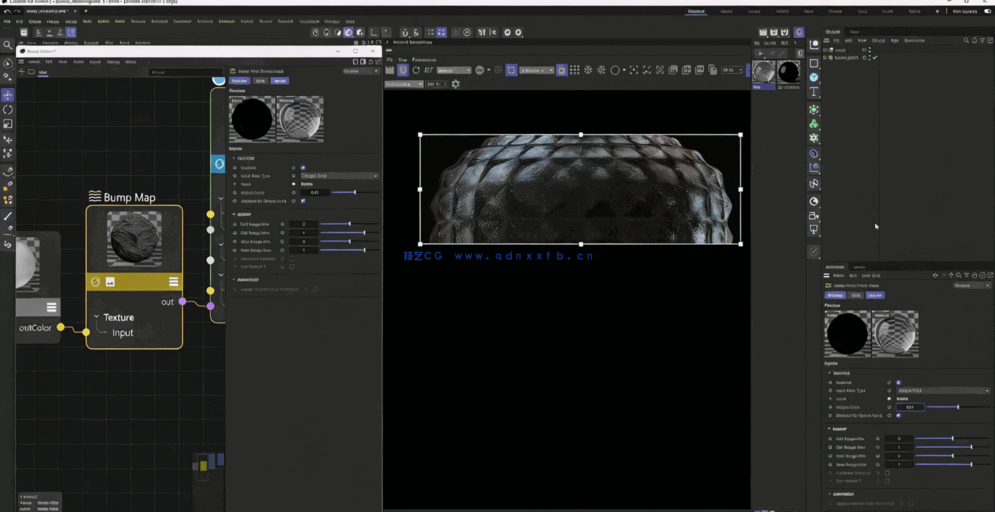Screen dimensions: 995x512
Task: Toggle the Advanced section checkbox in Attributes manager
Action: (910, 503)
